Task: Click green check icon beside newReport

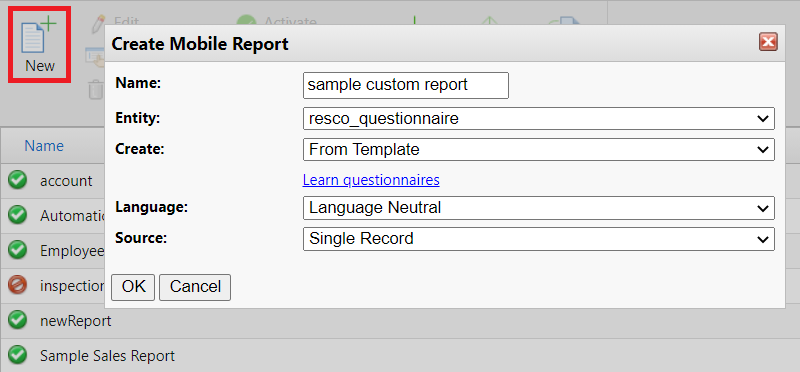Action: coord(17,320)
